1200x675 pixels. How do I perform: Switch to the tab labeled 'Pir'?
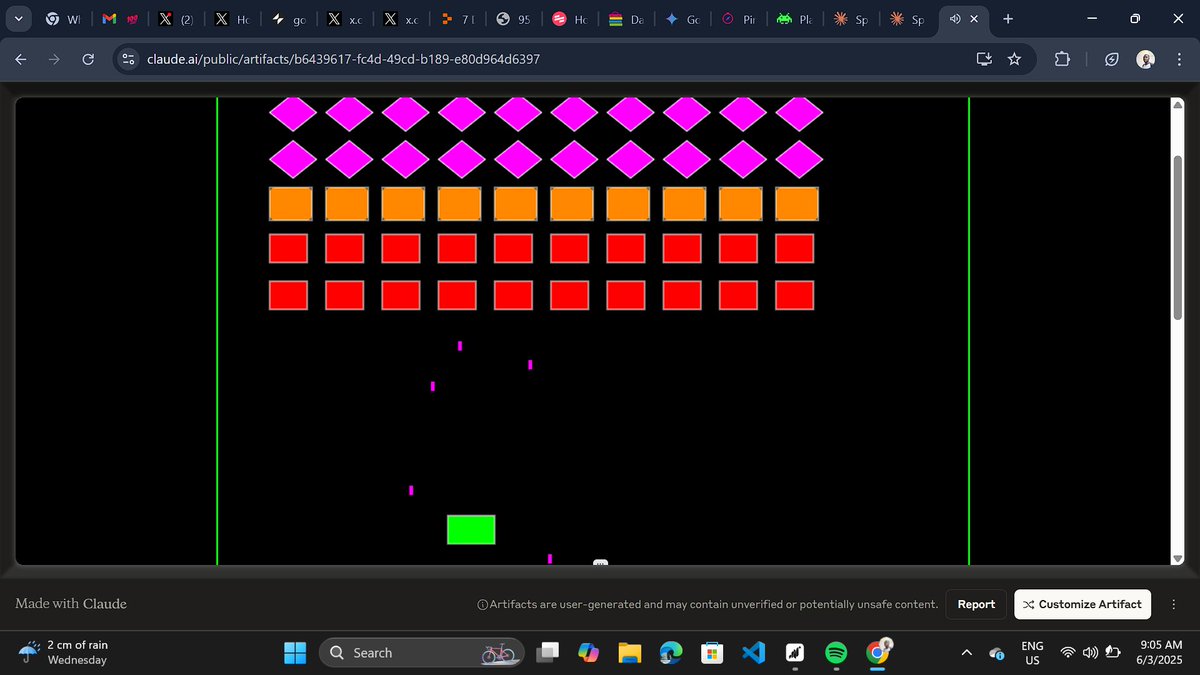[738, 19]
